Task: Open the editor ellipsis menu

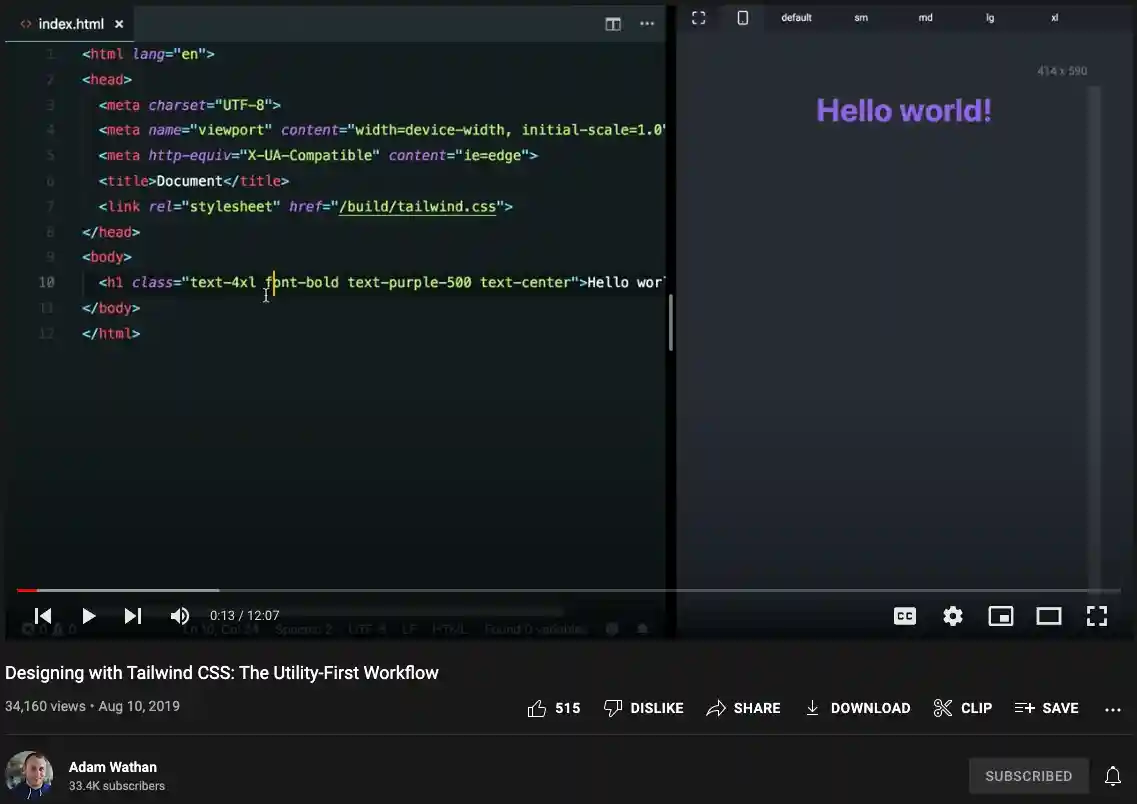Action: coord(647,24)
